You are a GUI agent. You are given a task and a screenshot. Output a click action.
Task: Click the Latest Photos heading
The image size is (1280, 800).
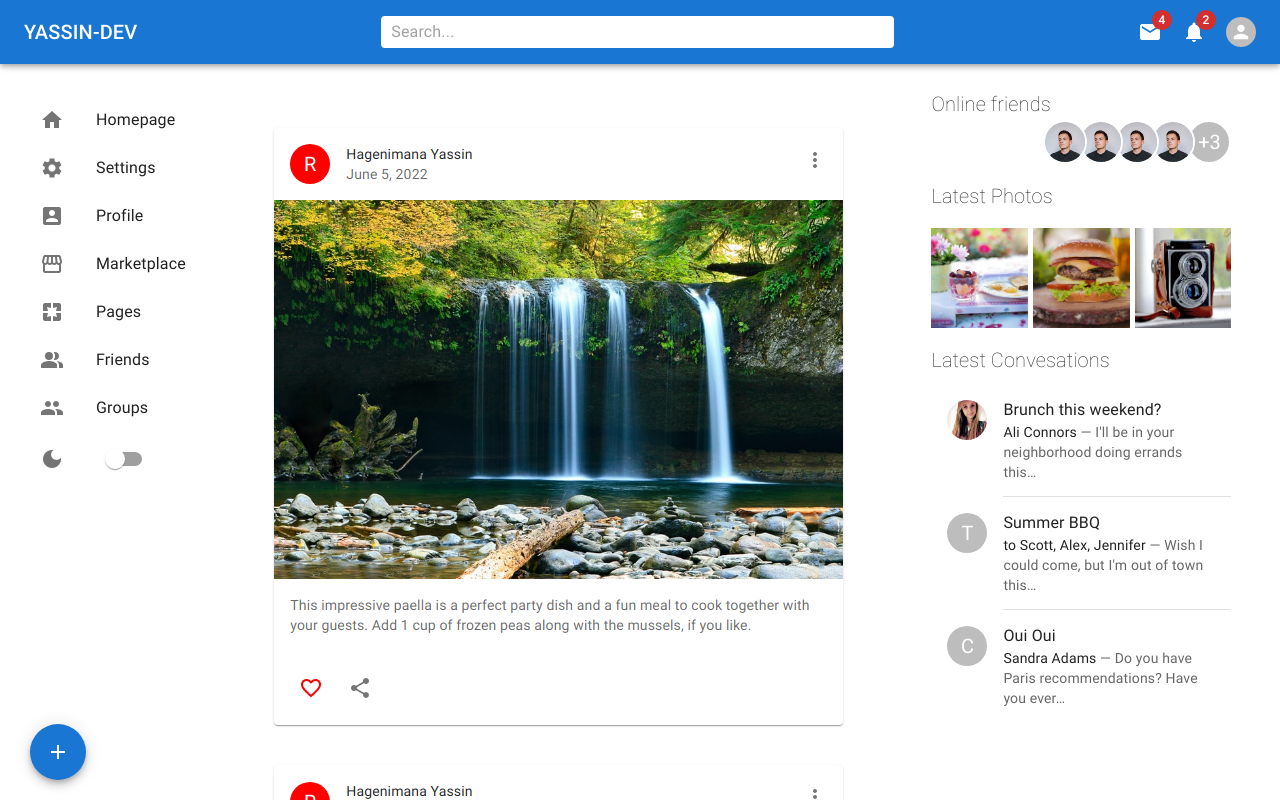click(x=992, y=196)
